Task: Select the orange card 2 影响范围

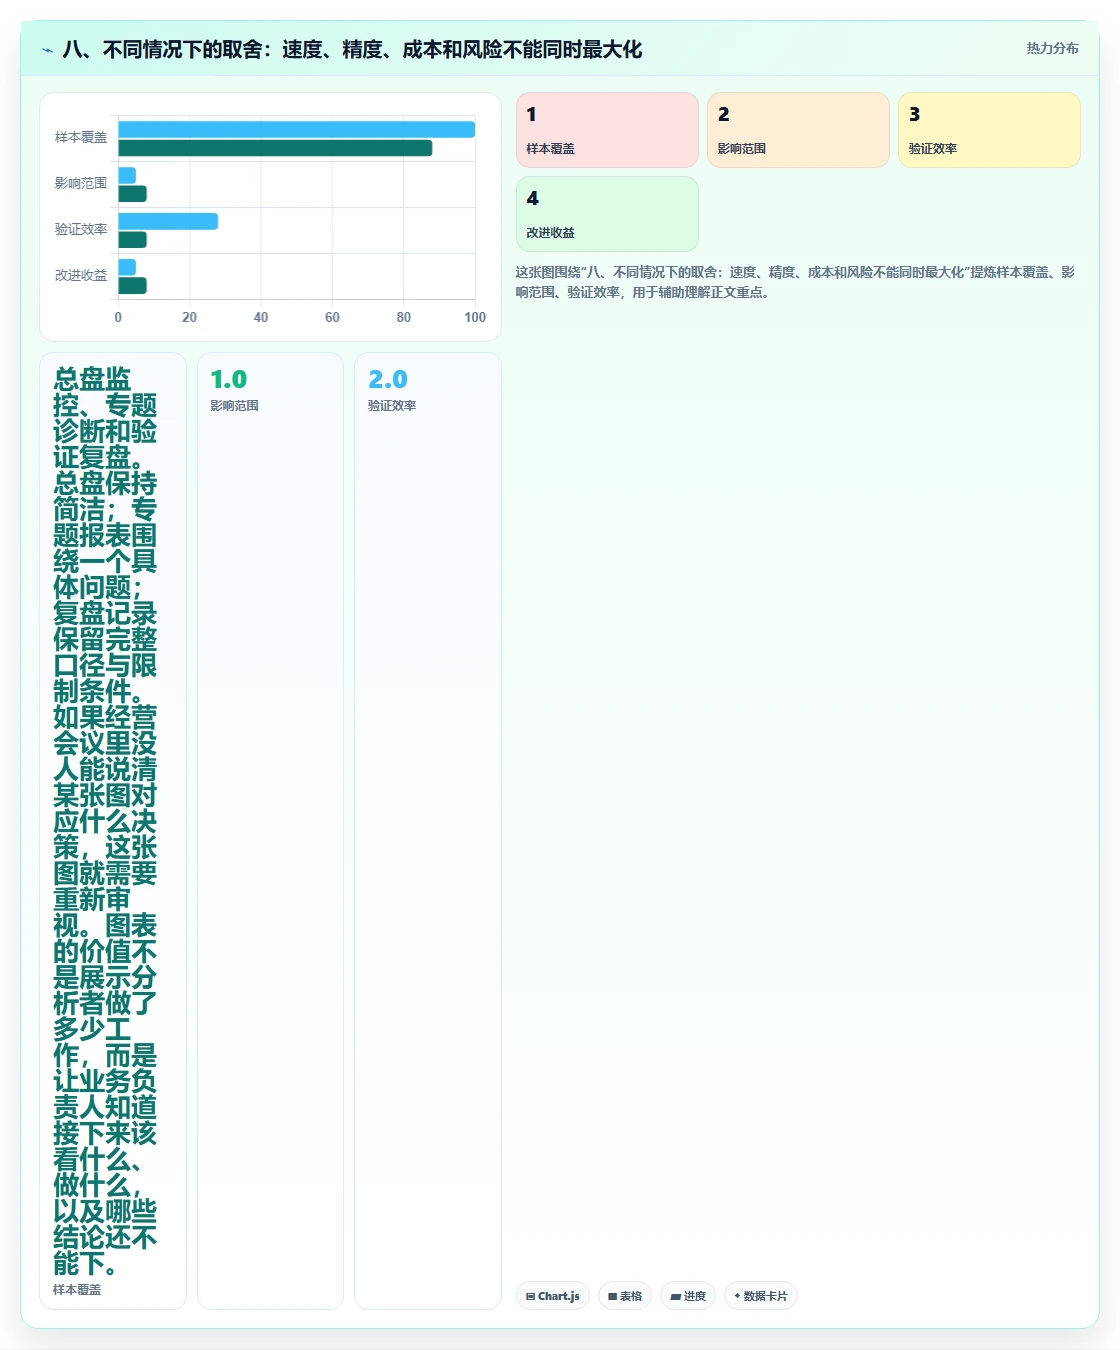Action: (x=798, y=130)
